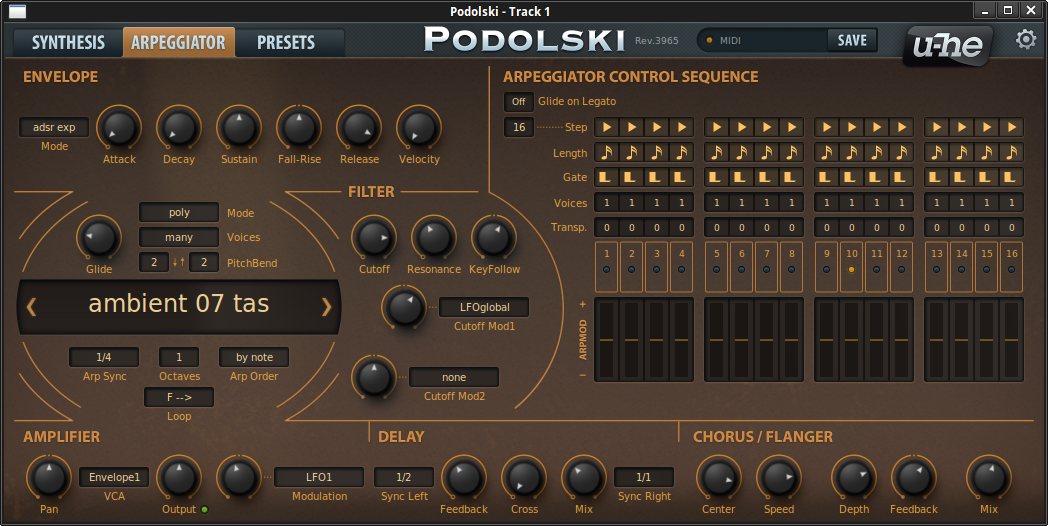Toggle step 7 selector button
The height and width of the screenshot is (526, 1048).
tap(767, 267)
